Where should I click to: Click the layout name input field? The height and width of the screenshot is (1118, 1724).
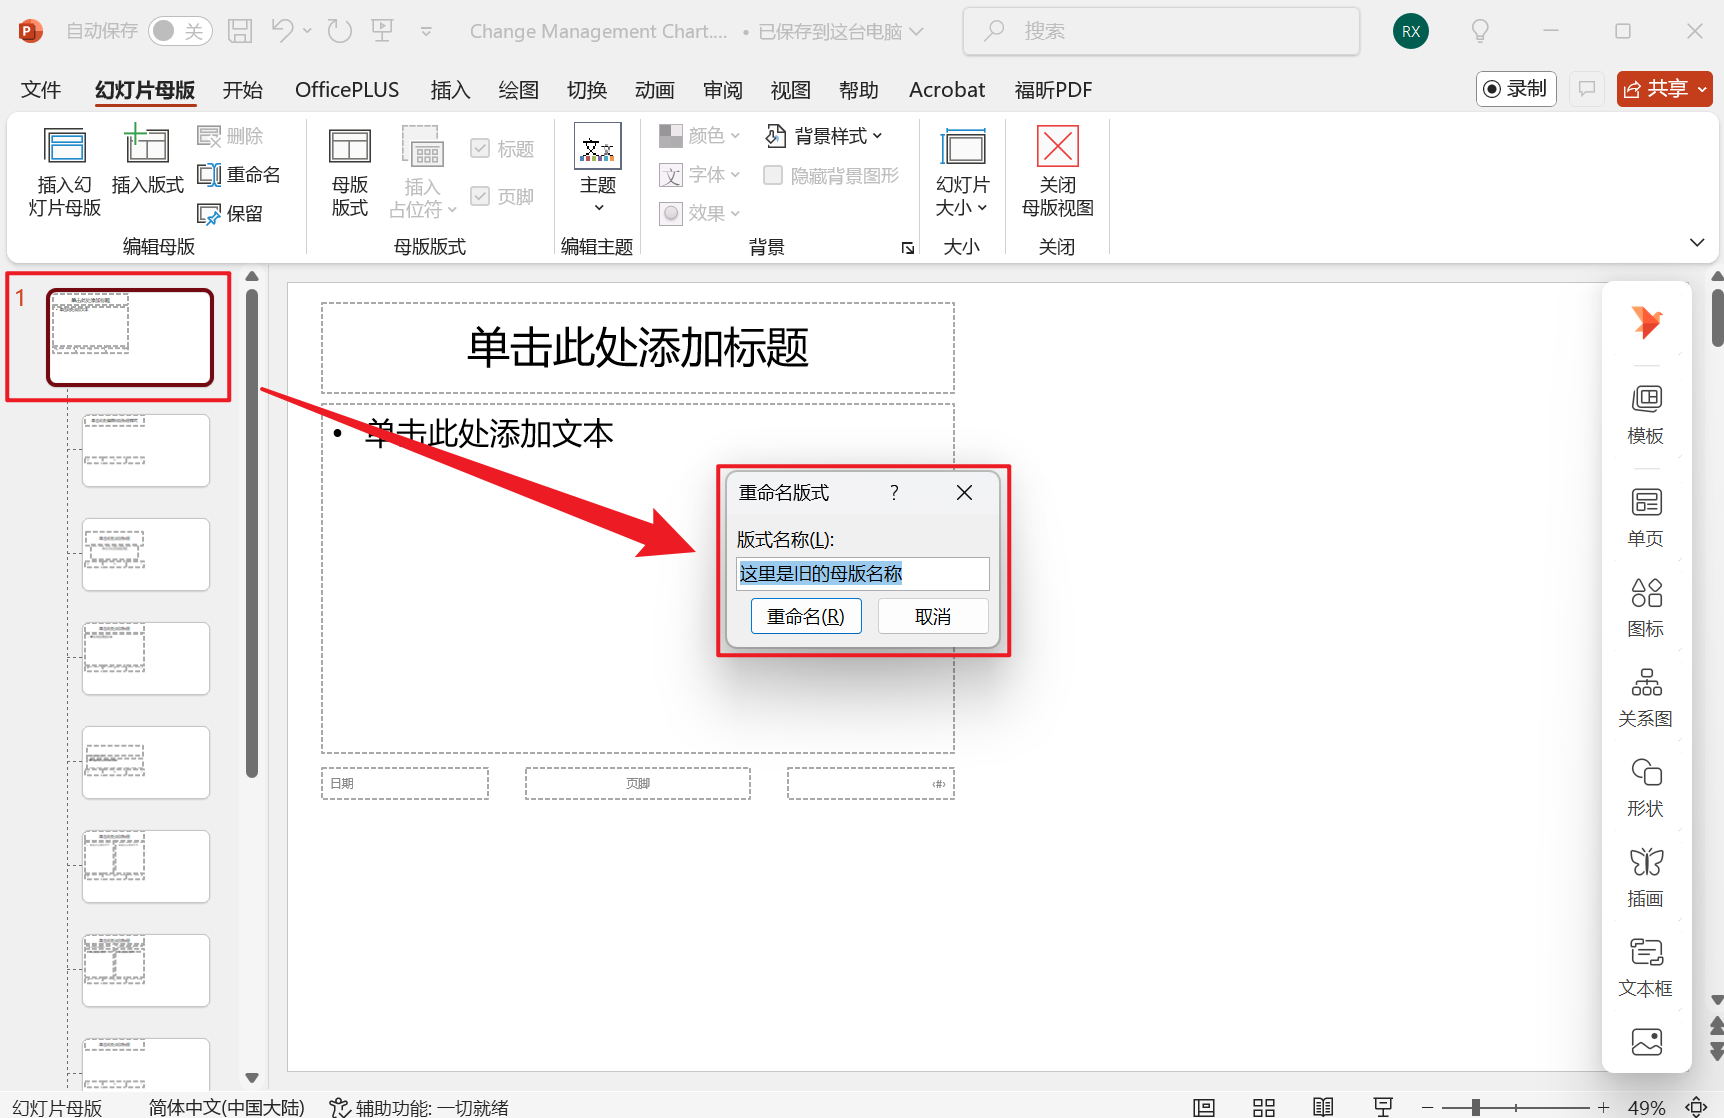(862, 573)
